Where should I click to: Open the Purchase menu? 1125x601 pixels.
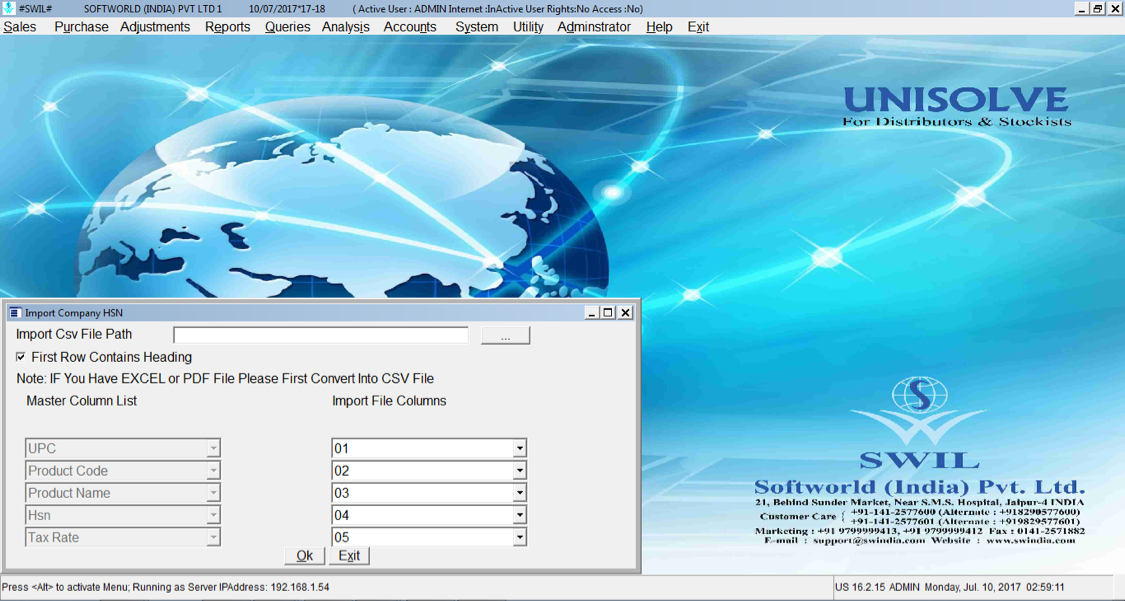(x=81, y=27)
